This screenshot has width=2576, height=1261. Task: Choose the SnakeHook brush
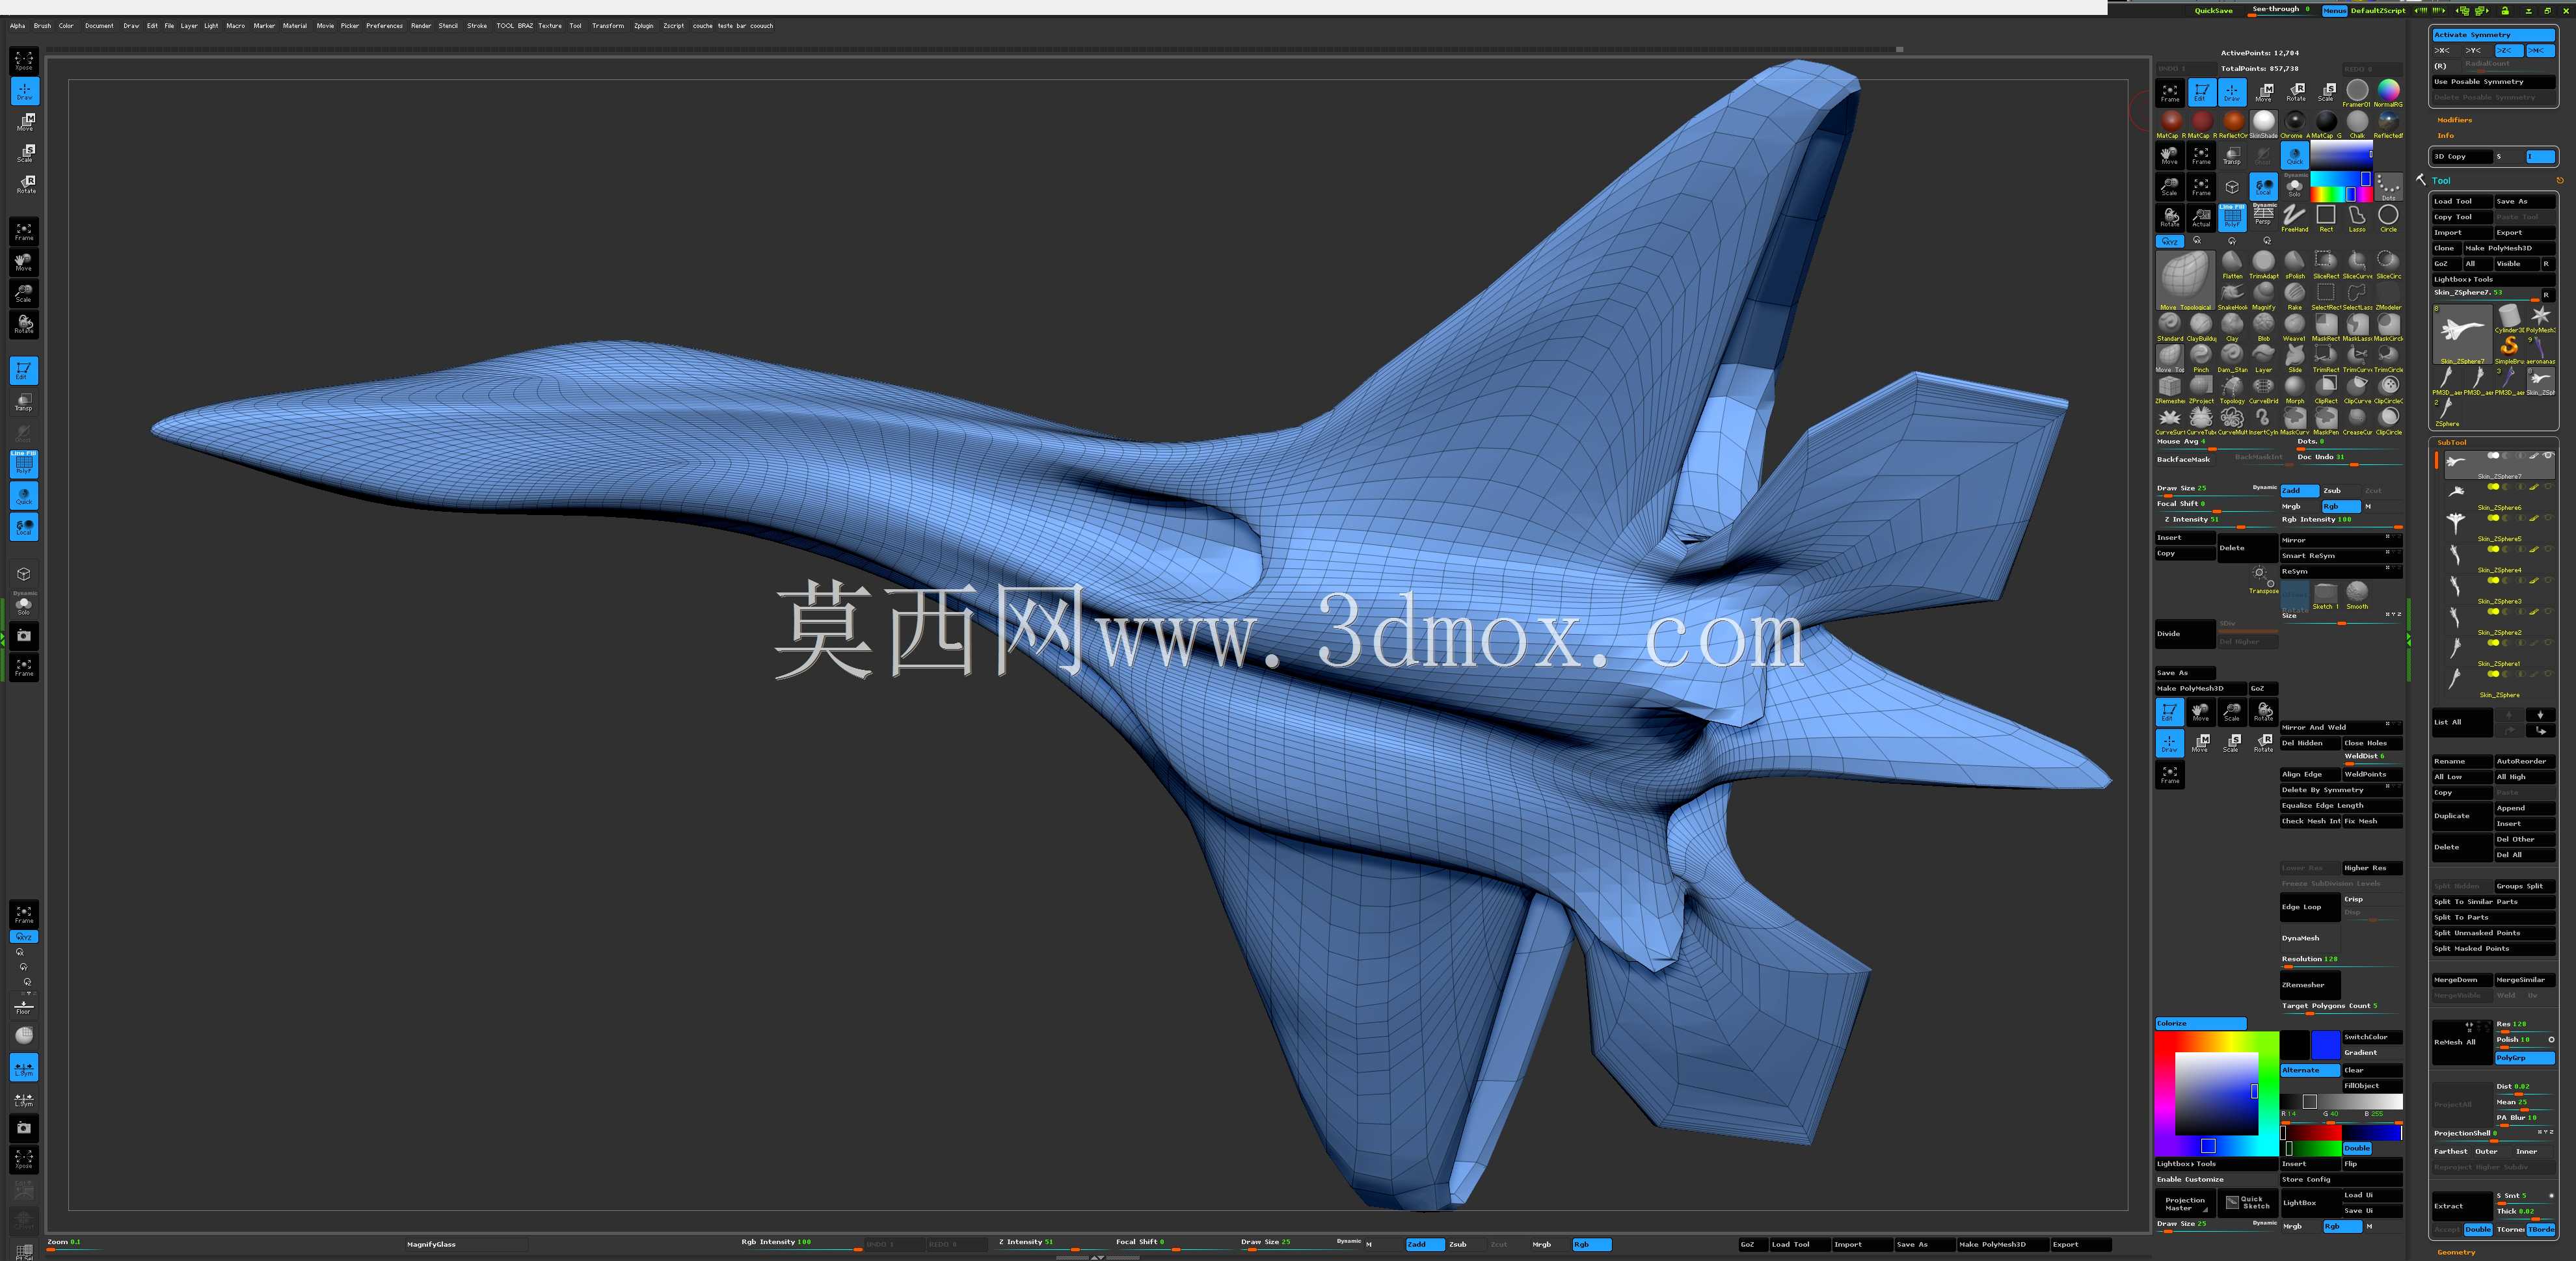pyautogui.click(x=2232, y=295)
